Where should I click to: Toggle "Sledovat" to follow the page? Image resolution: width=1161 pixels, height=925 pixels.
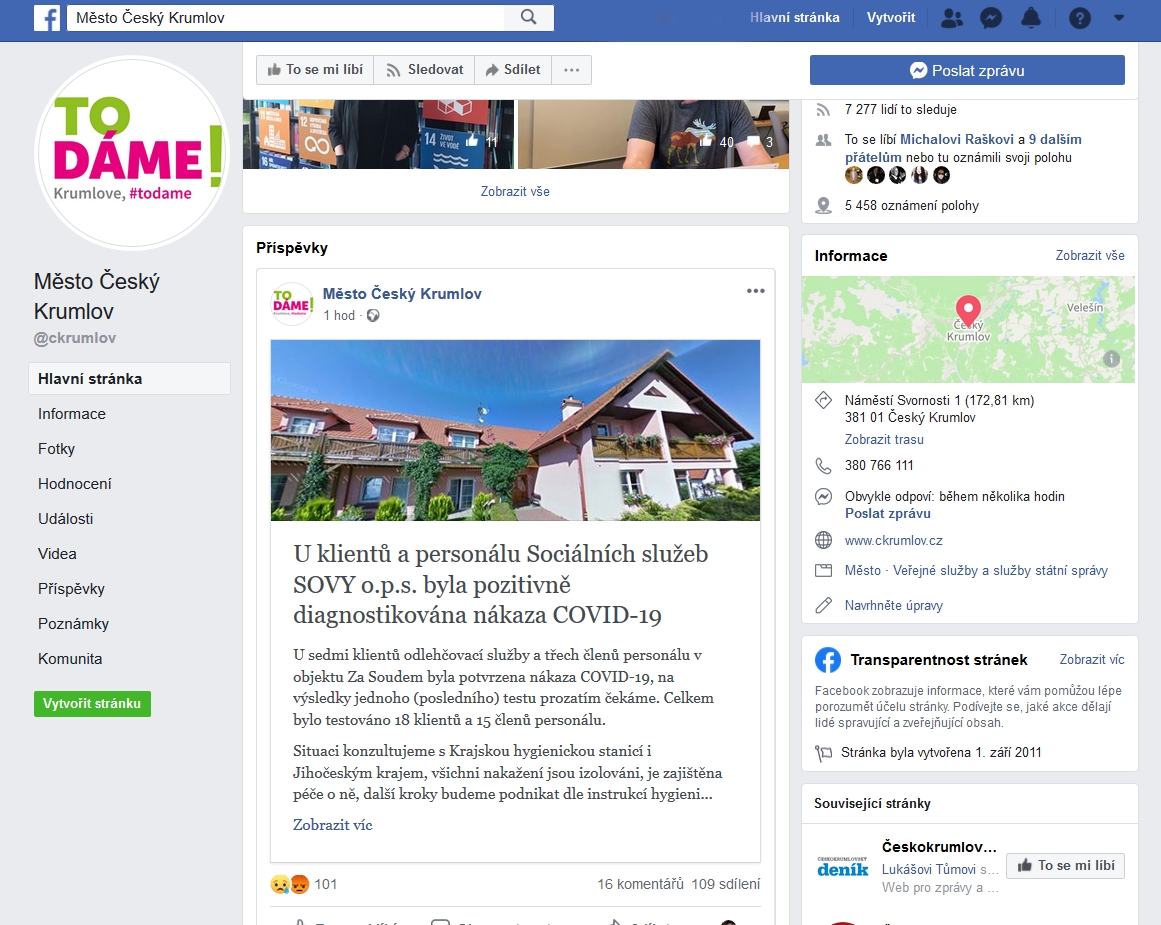424,70
